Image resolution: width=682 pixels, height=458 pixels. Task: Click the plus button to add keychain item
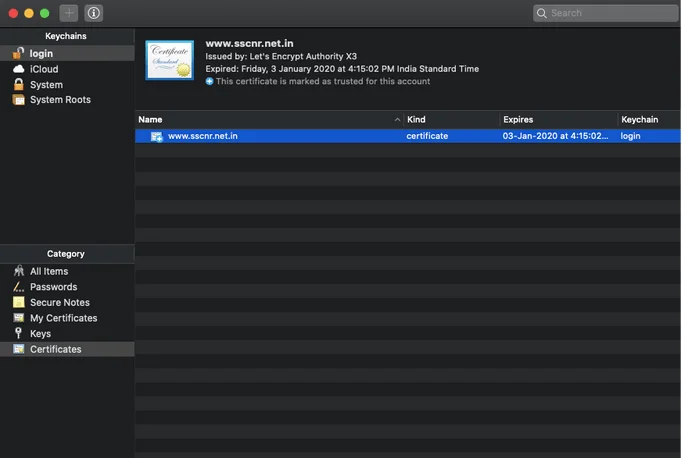point(69,13)
